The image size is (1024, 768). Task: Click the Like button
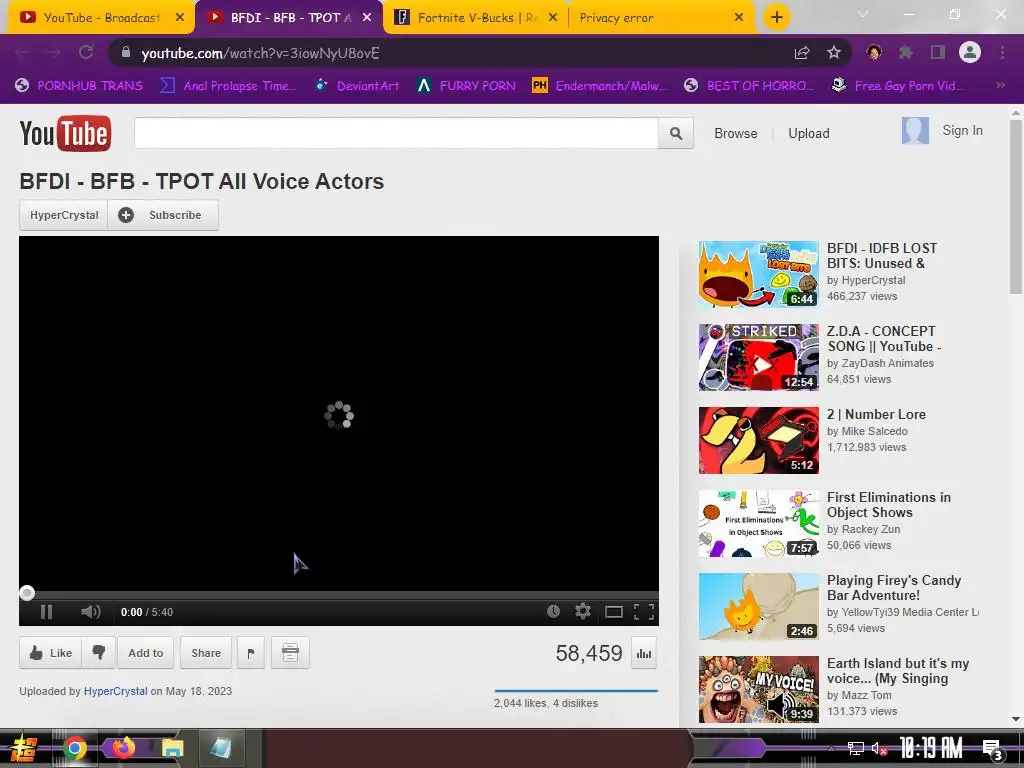click(x=50, y=652)
